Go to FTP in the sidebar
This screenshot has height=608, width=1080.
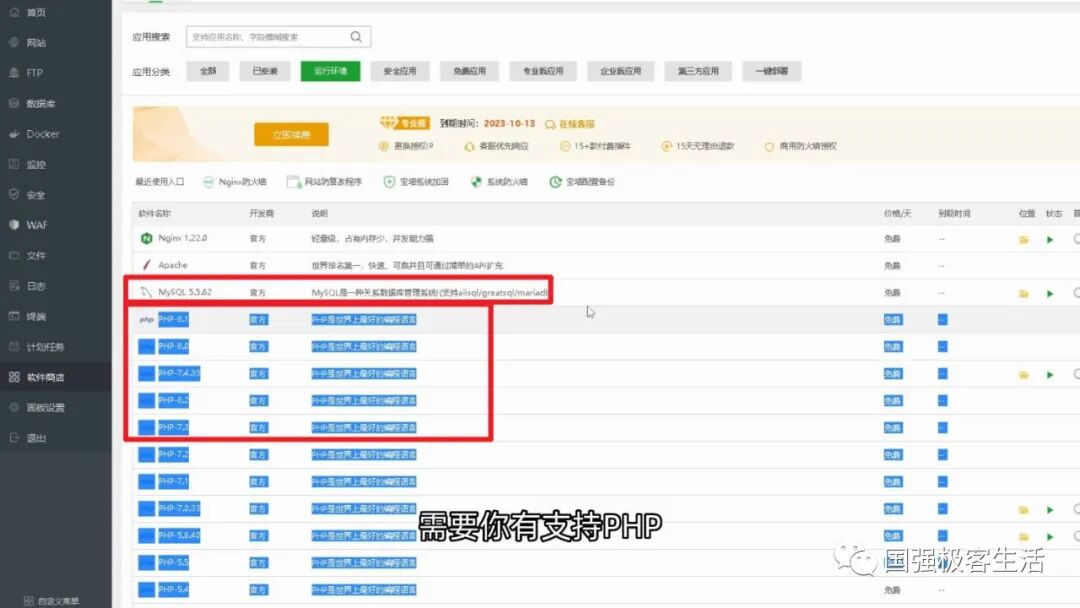tap(34, 73)
